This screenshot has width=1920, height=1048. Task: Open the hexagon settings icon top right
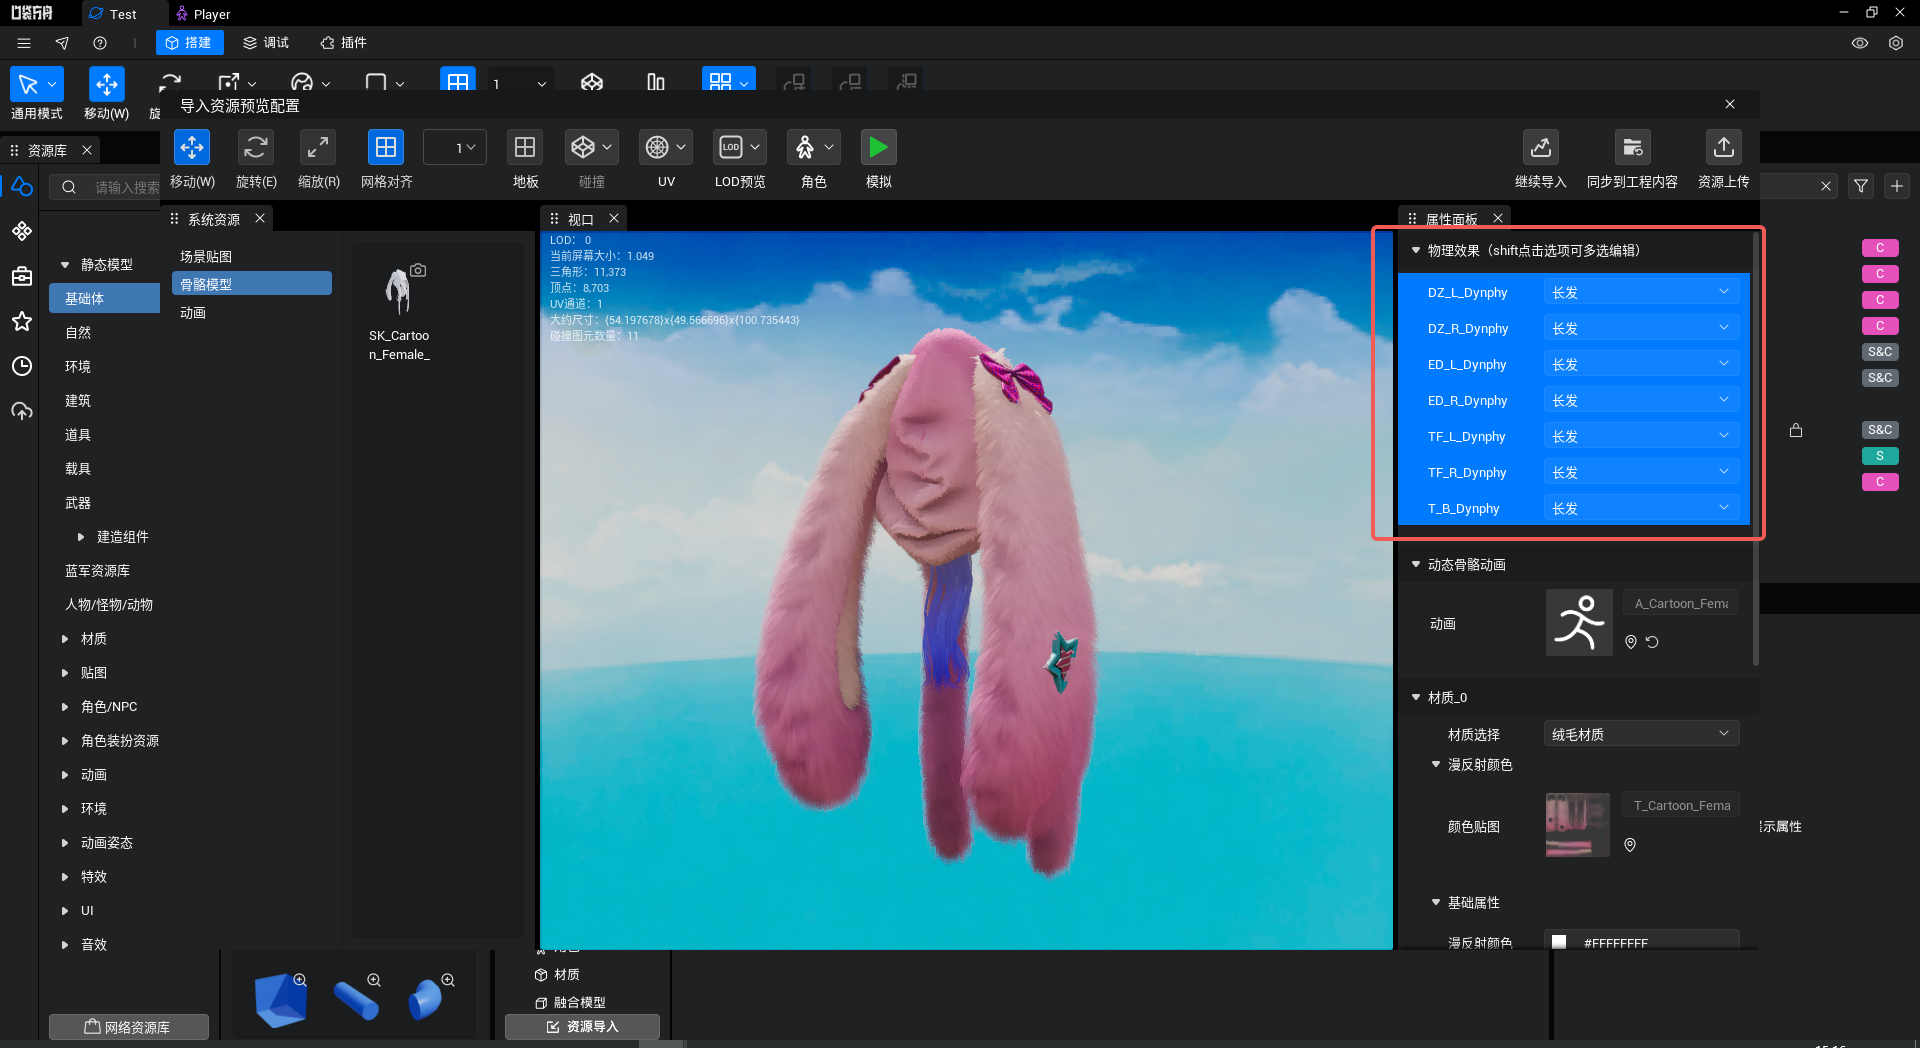1896,43
